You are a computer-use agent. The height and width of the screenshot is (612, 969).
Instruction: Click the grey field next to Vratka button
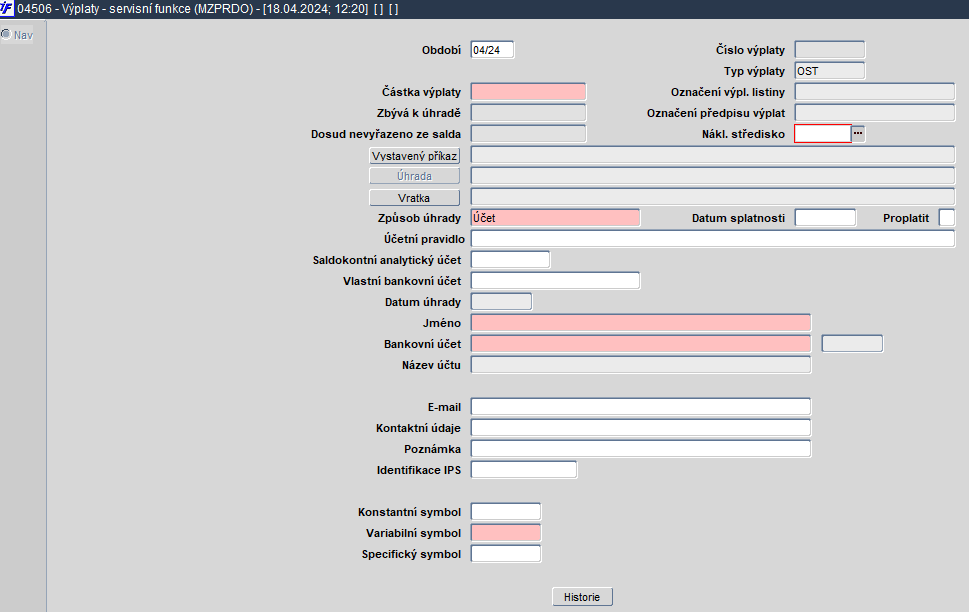[x=713, y=197]
